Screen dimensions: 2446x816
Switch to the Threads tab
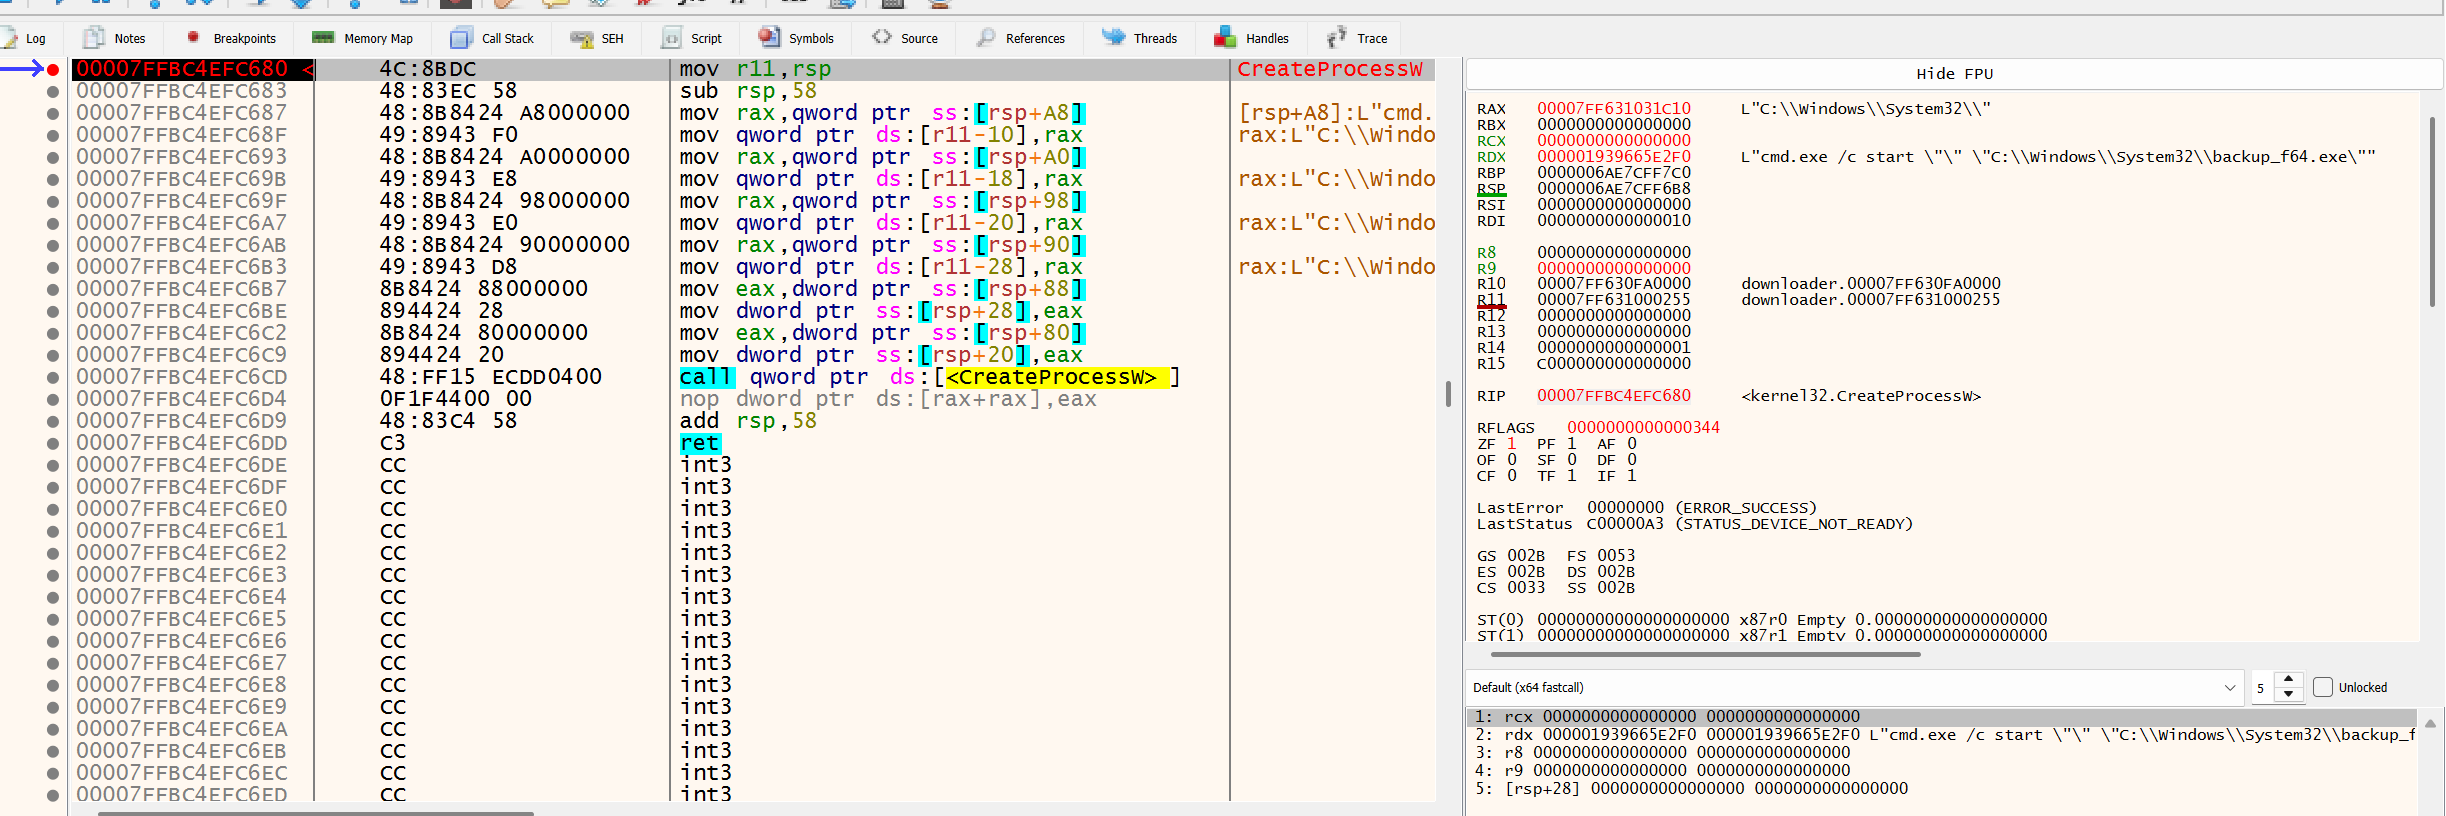click(1140, 38)
